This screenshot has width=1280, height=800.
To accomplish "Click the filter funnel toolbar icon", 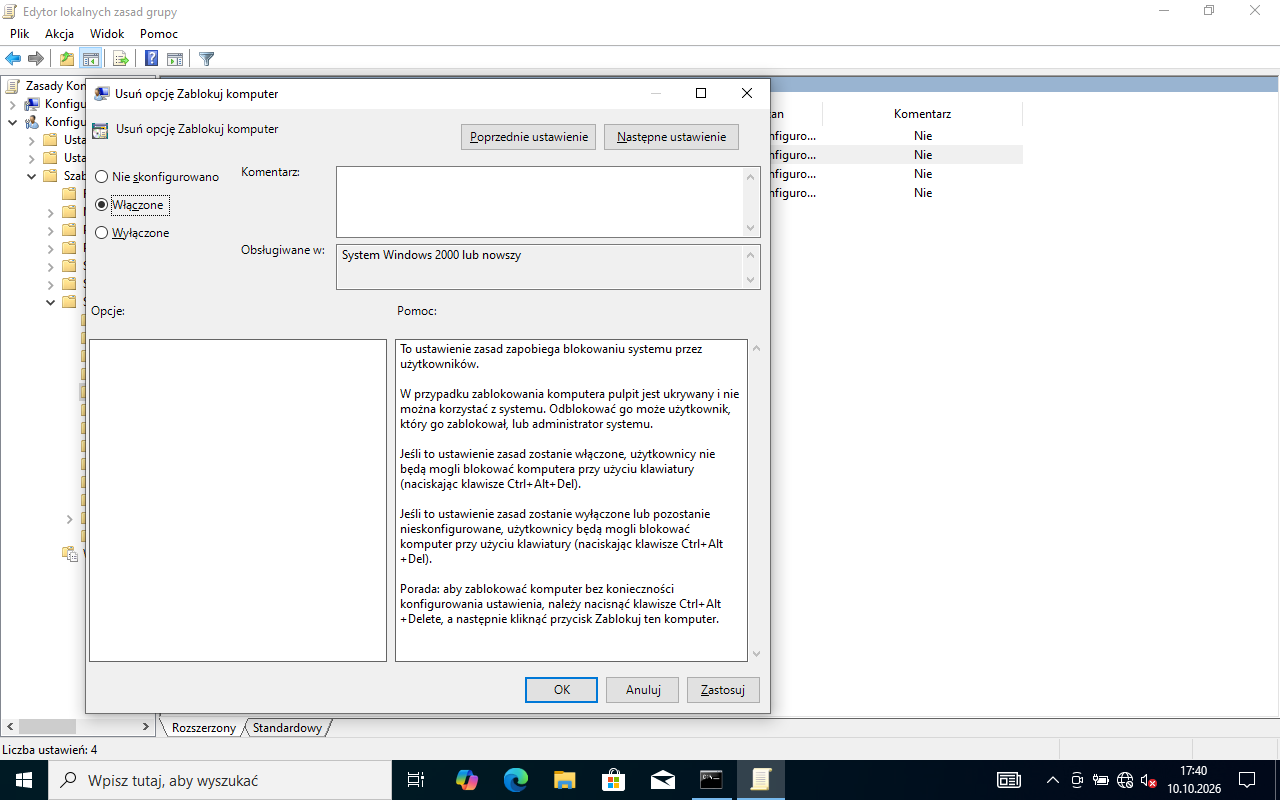I will click(206, 59).
